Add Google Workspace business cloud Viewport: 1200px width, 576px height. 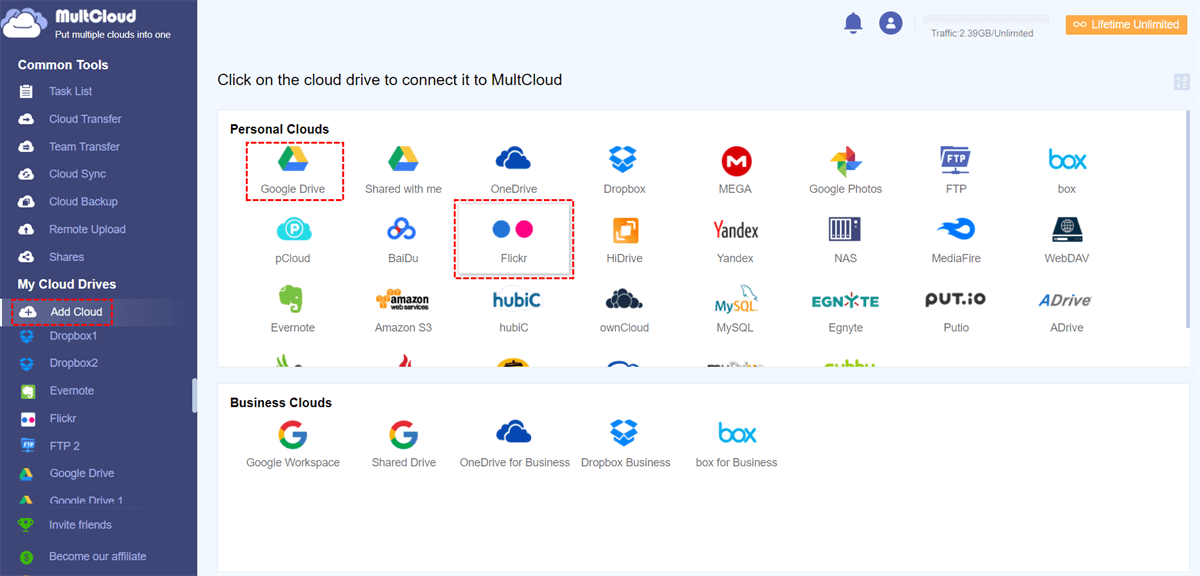pos(293,444)
